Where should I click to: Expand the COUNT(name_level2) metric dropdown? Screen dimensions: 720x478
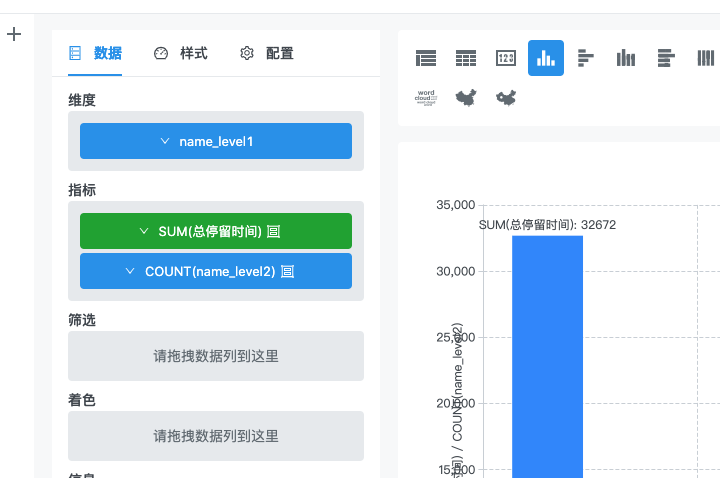(216, 271)
